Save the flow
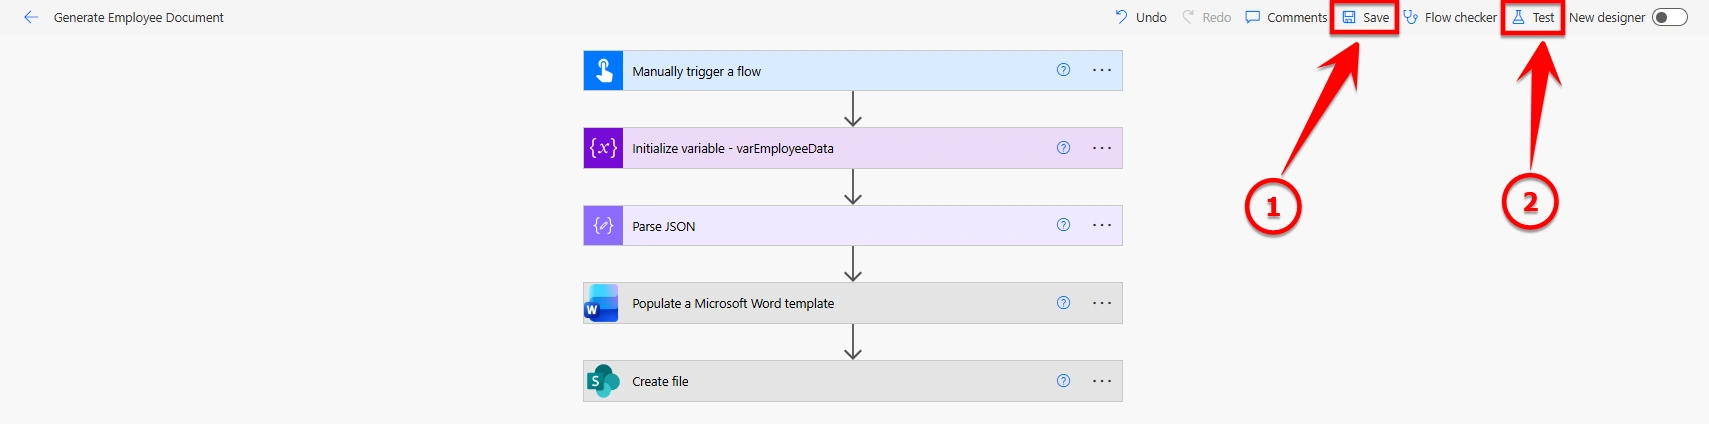 click(1365, 17)
